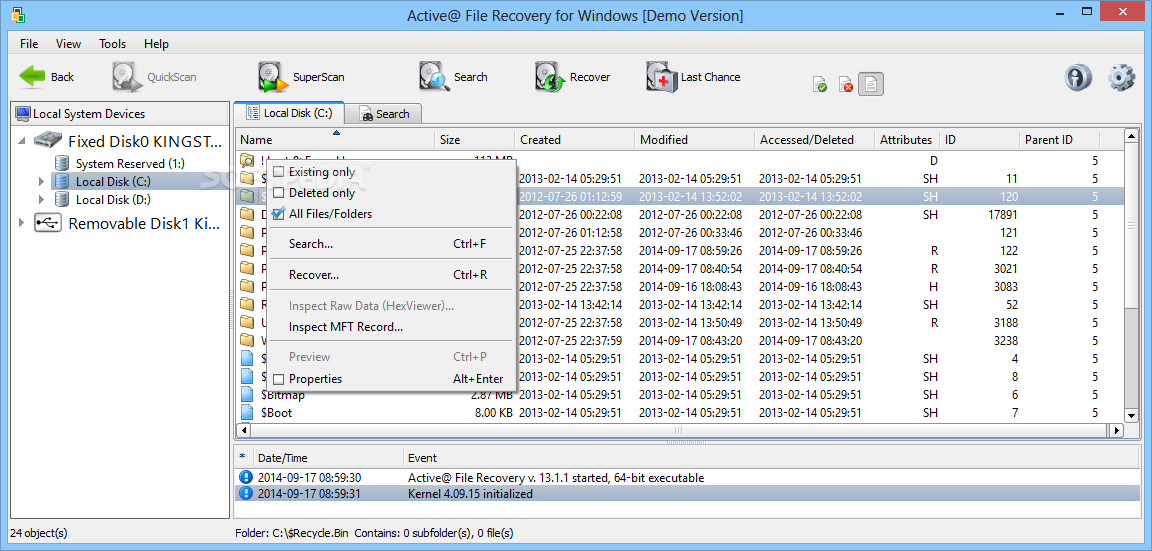Viewport: 1152px width, 551px height.
Task: Check Deleted only in context menu
Action: tap(278, 193)
